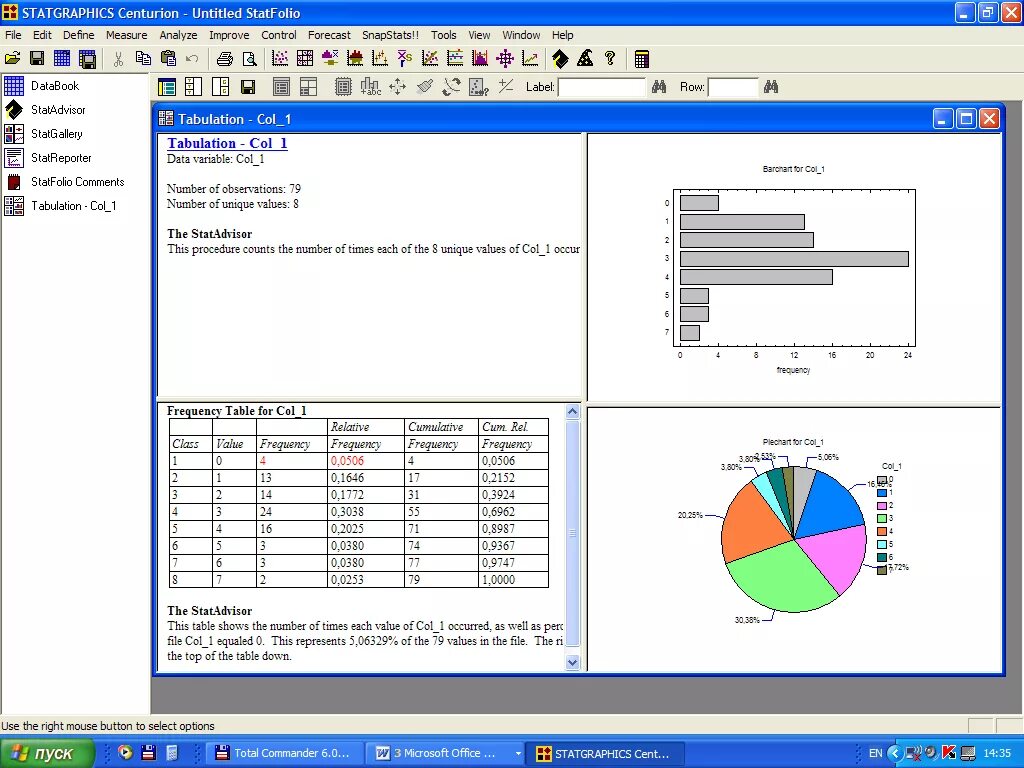Click the blue legend swatch for value 1
The height and width of the screenshot is (768, 1024).
click(882, 492)
